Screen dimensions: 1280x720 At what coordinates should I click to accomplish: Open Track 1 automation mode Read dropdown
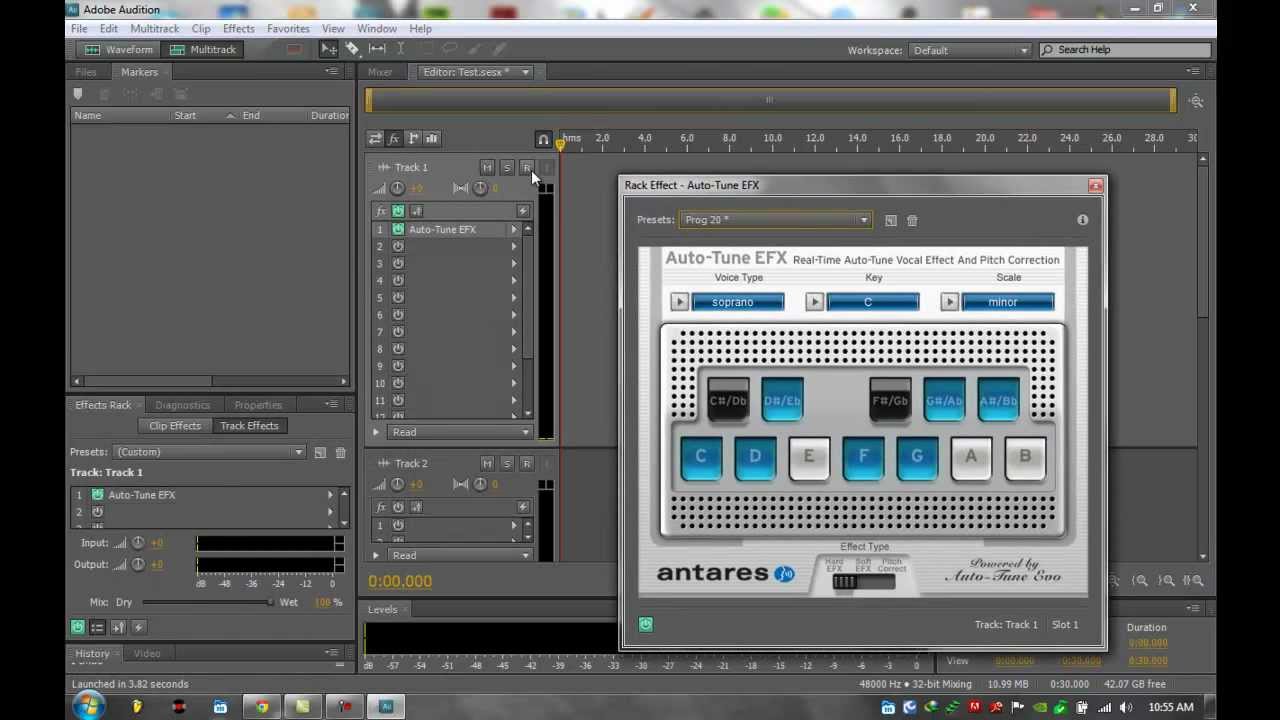461,432
